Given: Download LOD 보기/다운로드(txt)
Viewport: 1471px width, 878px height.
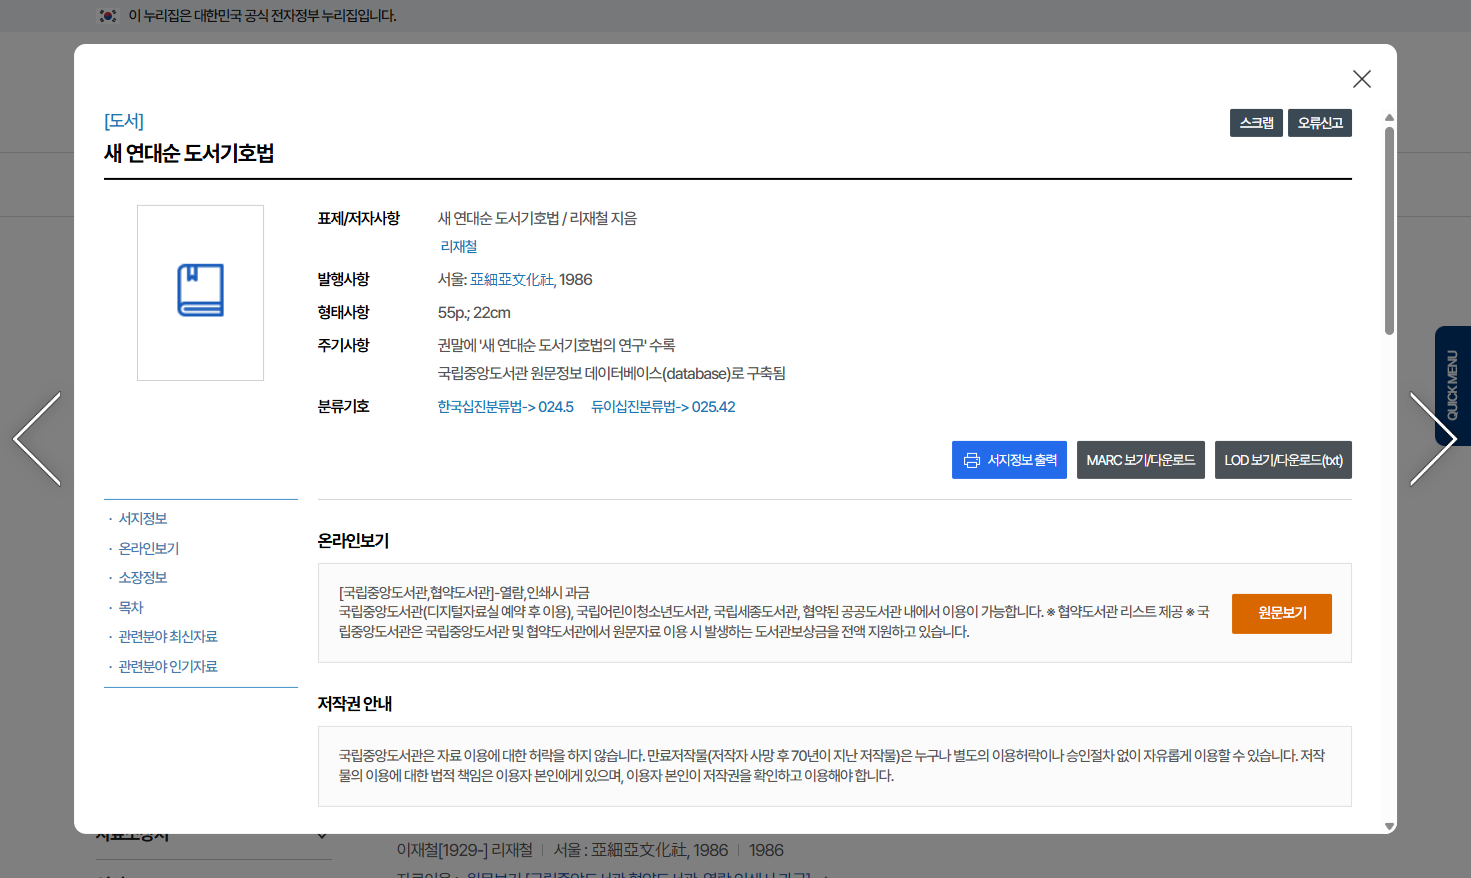Looking at the screenshot, I should pos(1282,460).
